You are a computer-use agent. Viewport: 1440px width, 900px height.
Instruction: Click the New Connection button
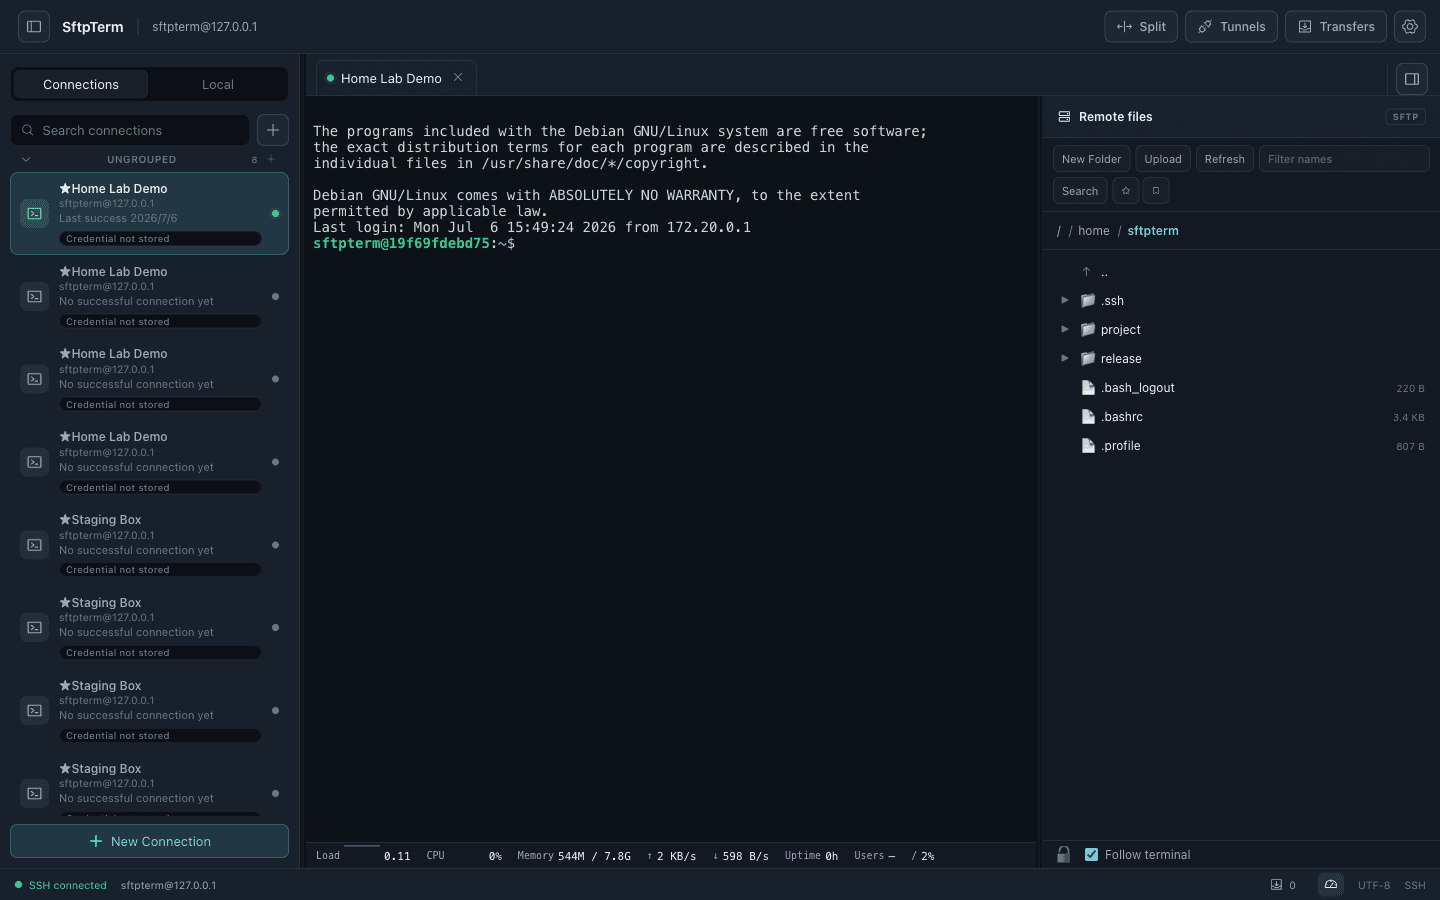[x=149, y=842]
